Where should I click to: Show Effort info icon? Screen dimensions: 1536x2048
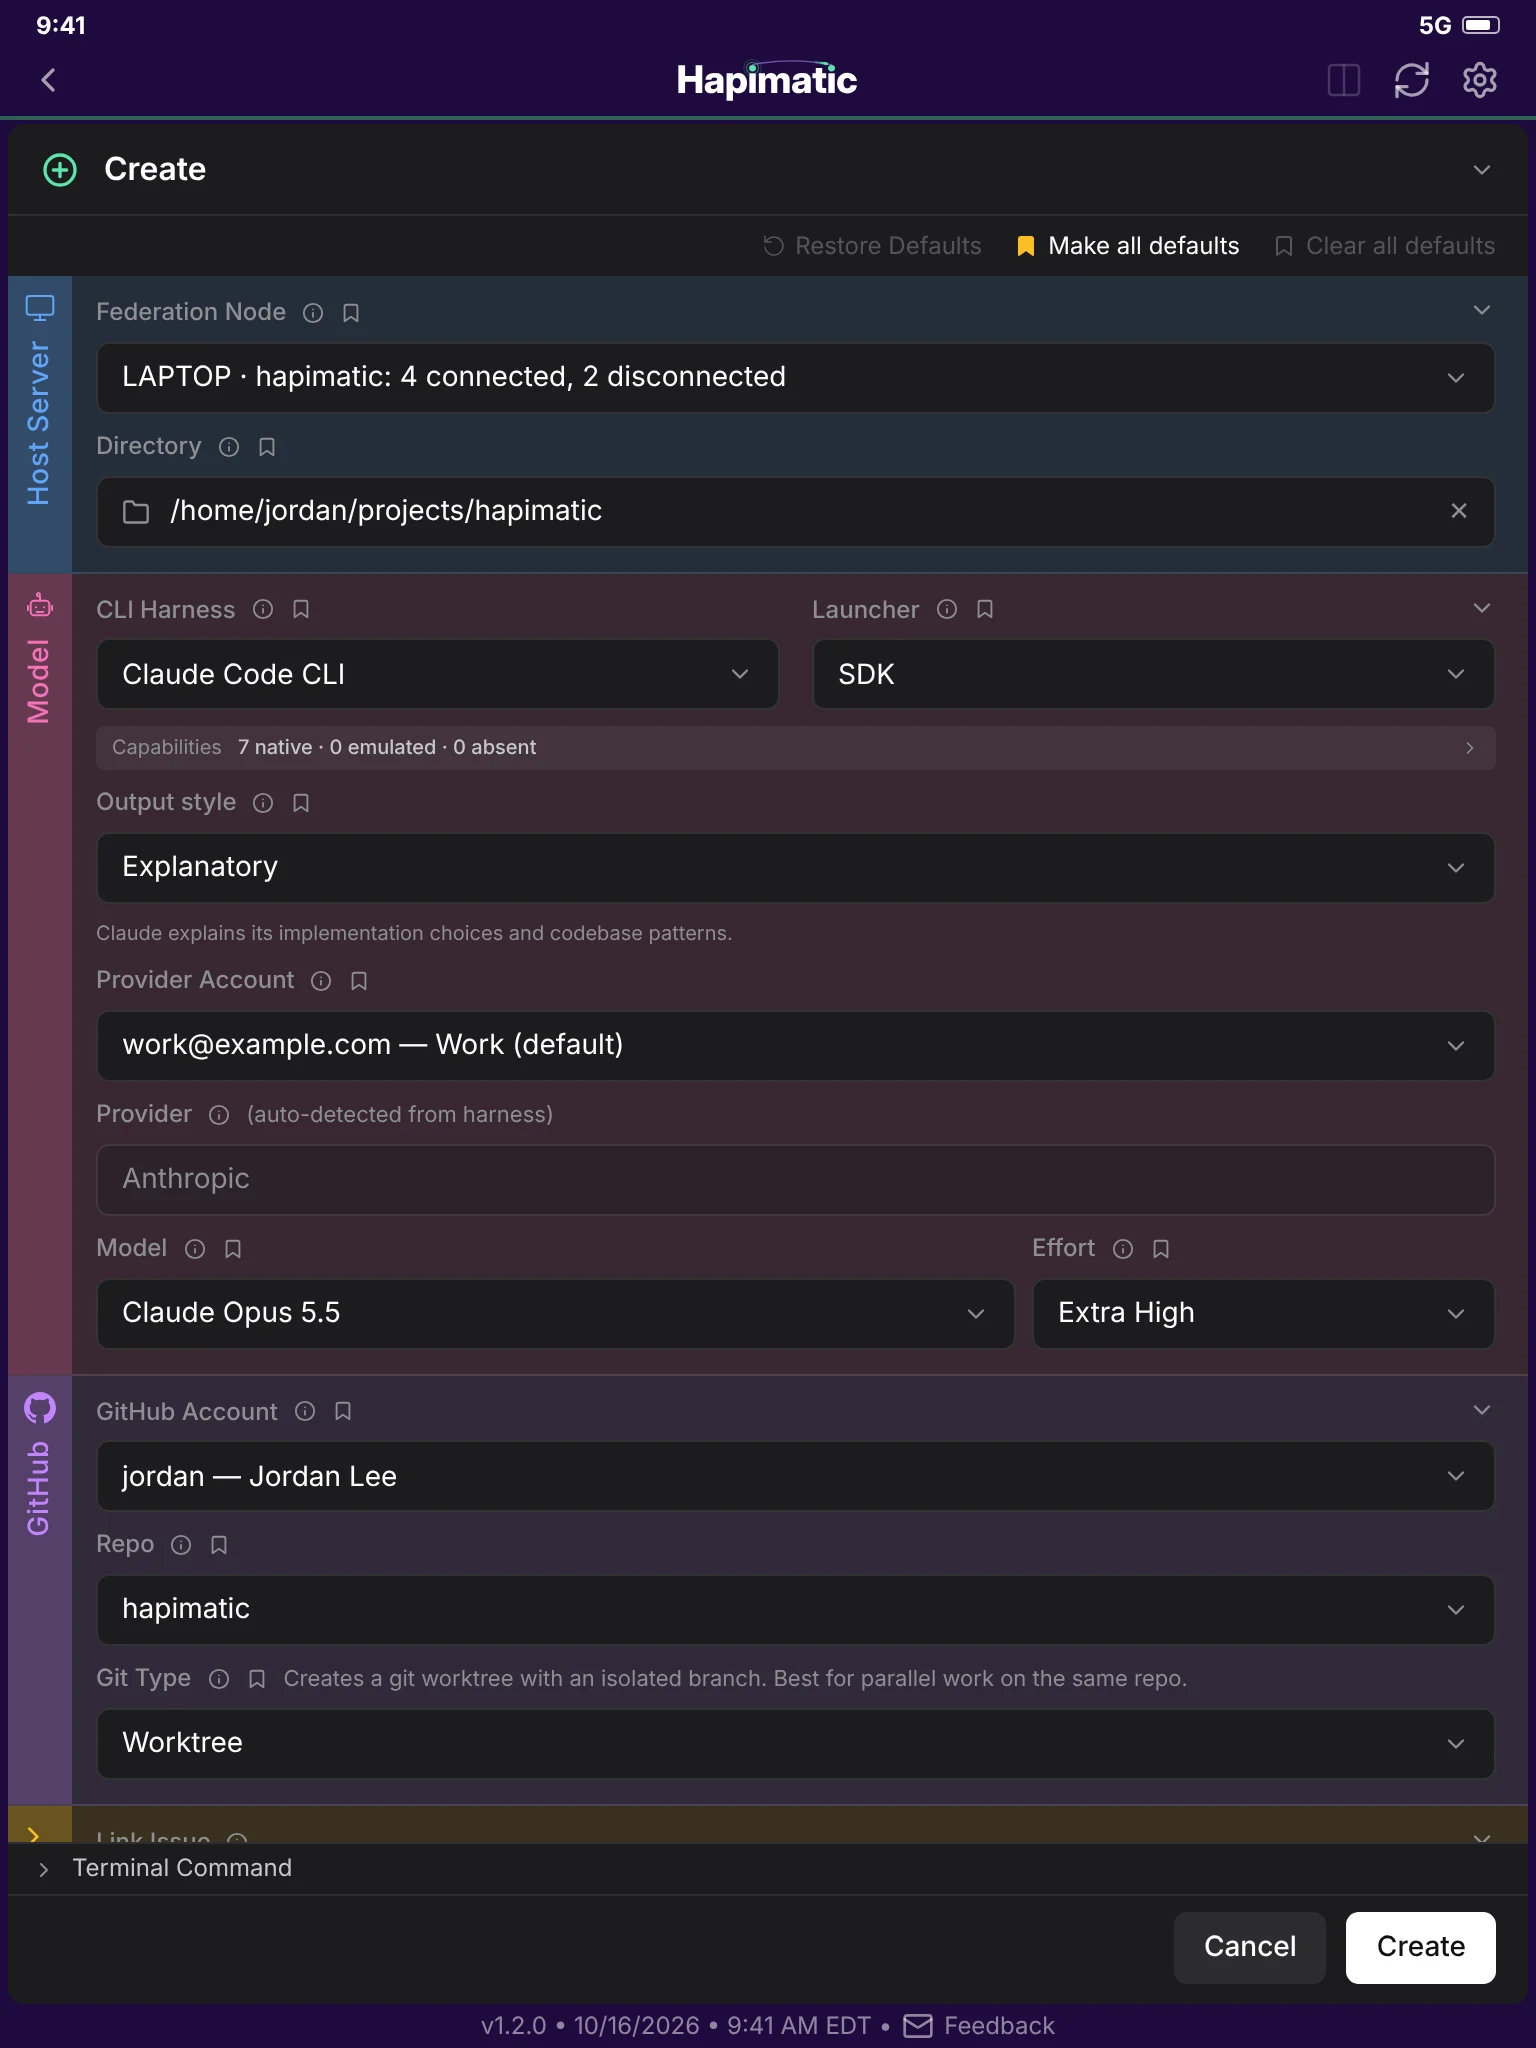pyautogui.click(x=1123, y=1249)
